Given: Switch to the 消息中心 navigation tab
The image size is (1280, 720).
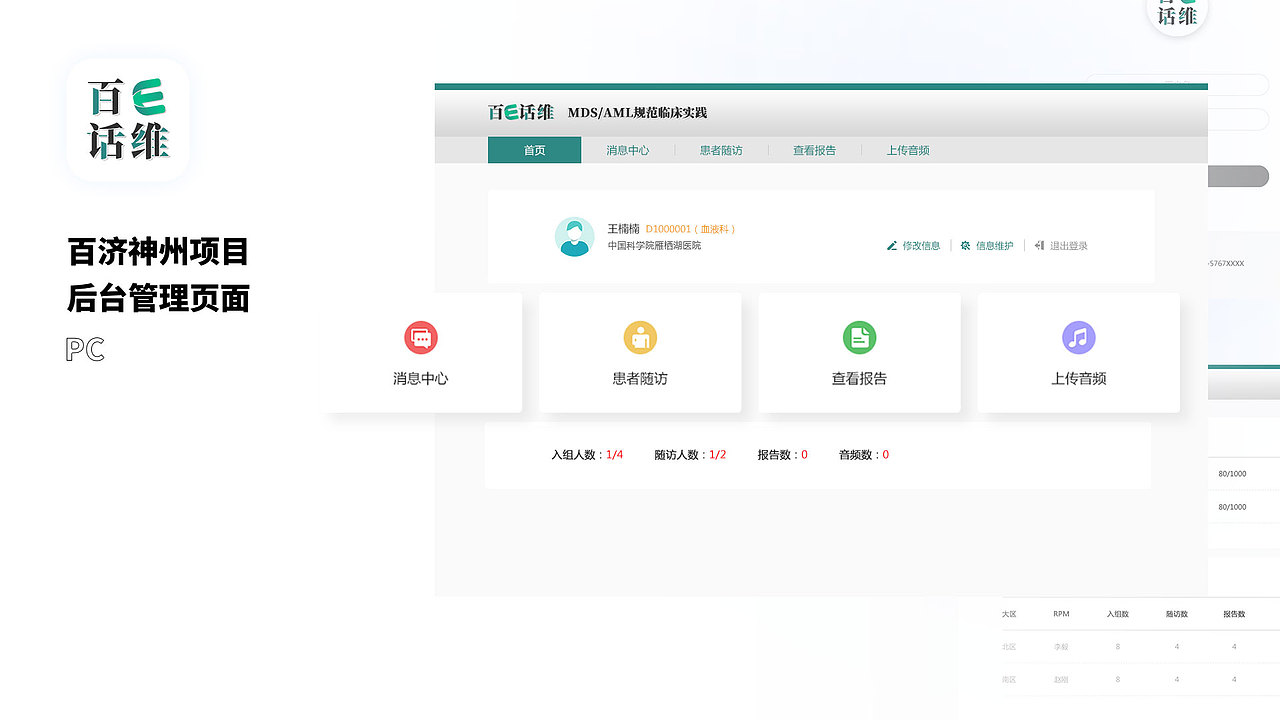Looking at the screenshot, I should click(x=627, y=150).
